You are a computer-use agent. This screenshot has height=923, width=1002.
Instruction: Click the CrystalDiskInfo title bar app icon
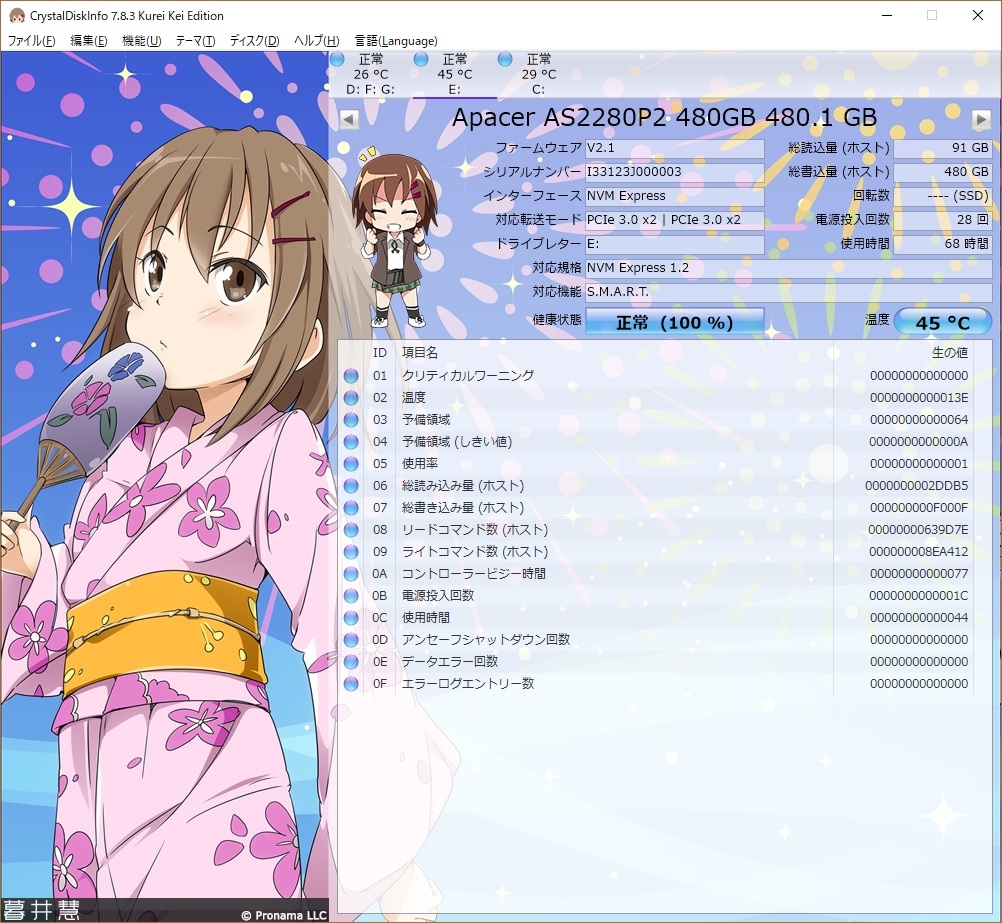[x=17, y=15]
